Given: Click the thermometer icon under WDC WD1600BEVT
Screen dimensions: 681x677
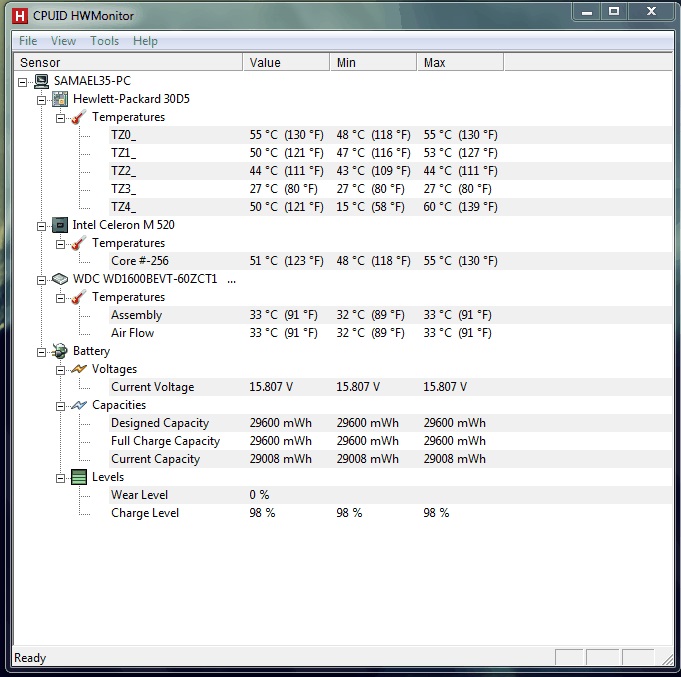Looking at the screenshot, I should tap(79, 297).
